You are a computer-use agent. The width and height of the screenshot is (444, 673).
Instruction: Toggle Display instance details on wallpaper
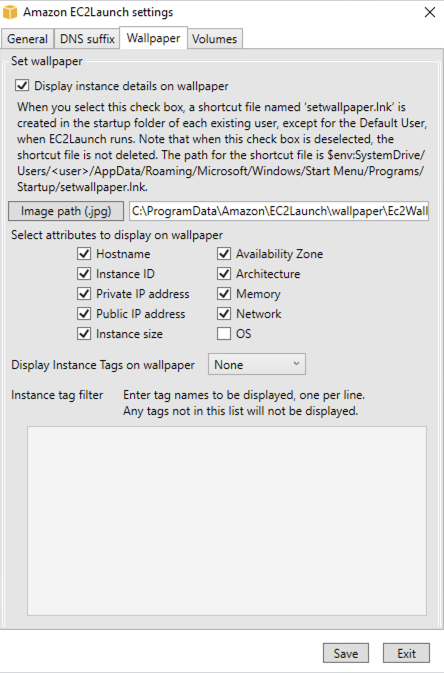click(22, 85)
